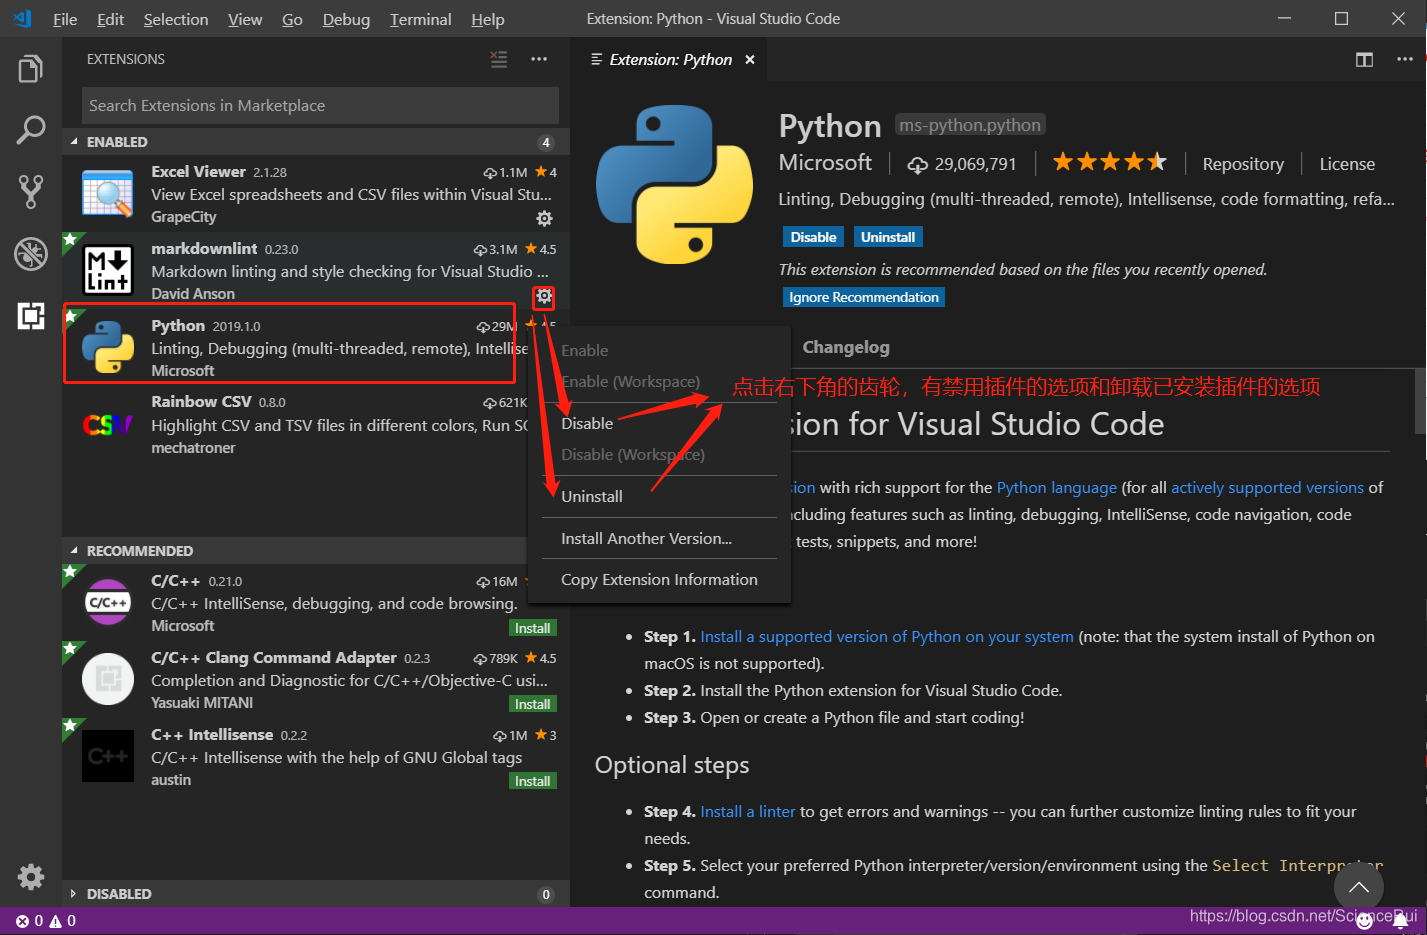Viewport: 1427px width, 935px height.
Task: Install the C/C++ extension
Action: point(532,628)
